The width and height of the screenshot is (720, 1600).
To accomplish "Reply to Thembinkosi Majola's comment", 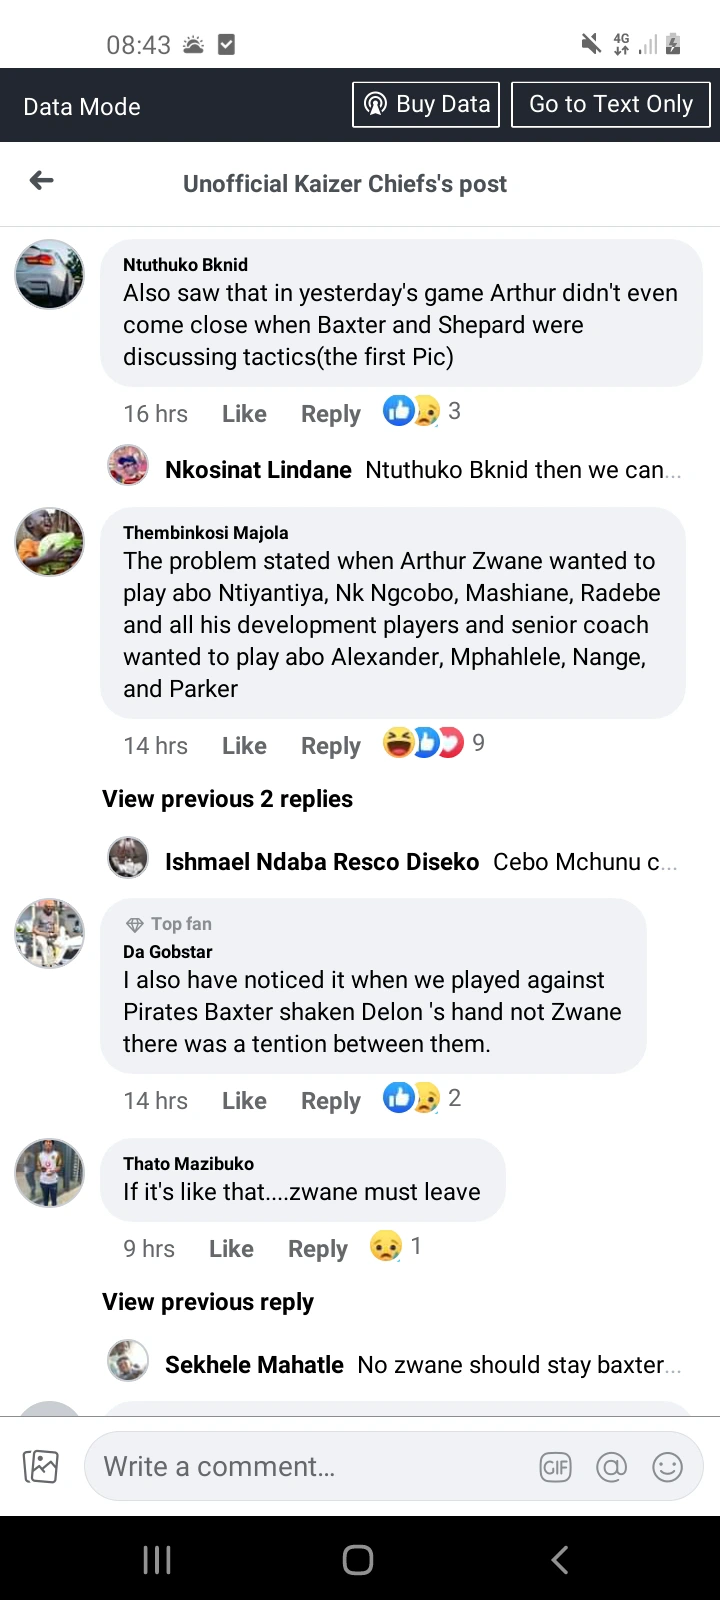I will pos(330,745).
